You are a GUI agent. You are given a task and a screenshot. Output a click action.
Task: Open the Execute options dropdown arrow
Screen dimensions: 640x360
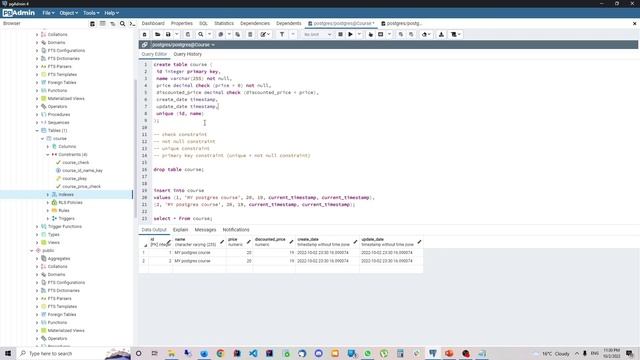pyautogui.click(x=359, y=35)
